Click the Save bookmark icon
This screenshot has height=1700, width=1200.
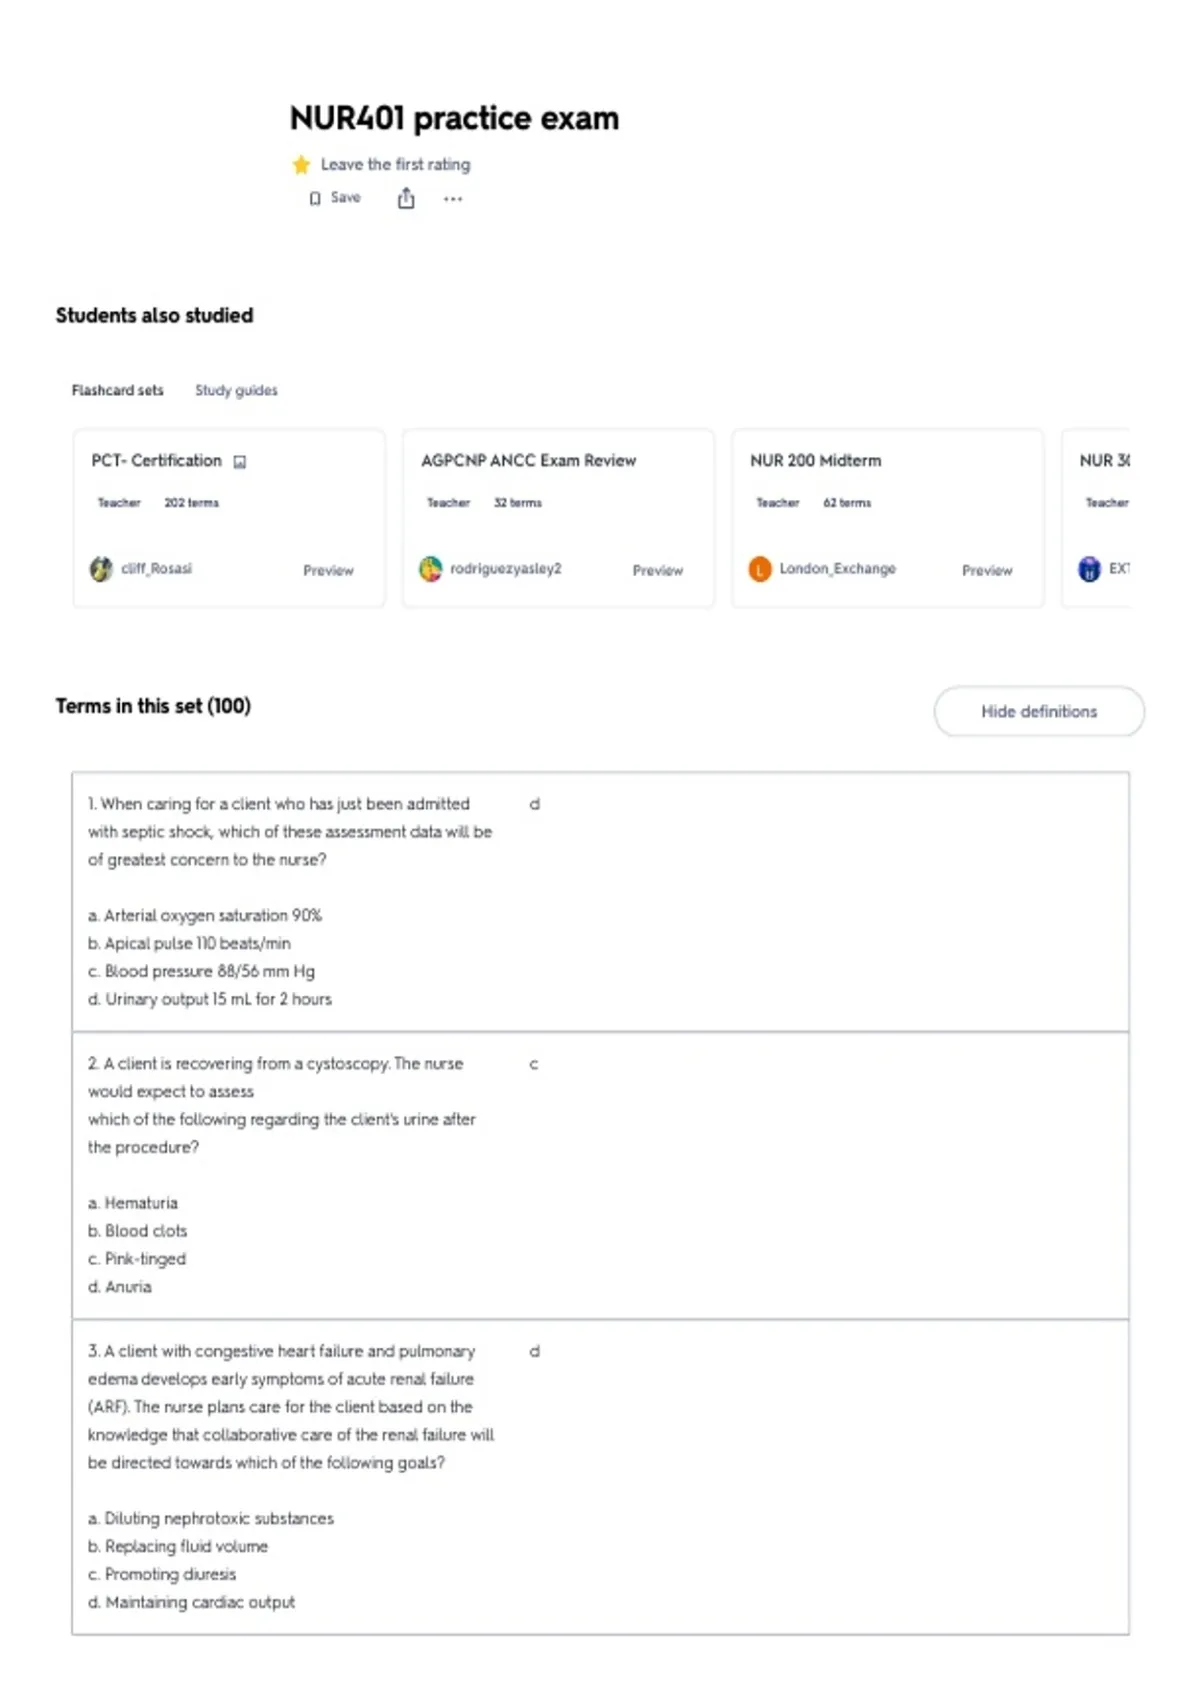click(x=315, y=198)
